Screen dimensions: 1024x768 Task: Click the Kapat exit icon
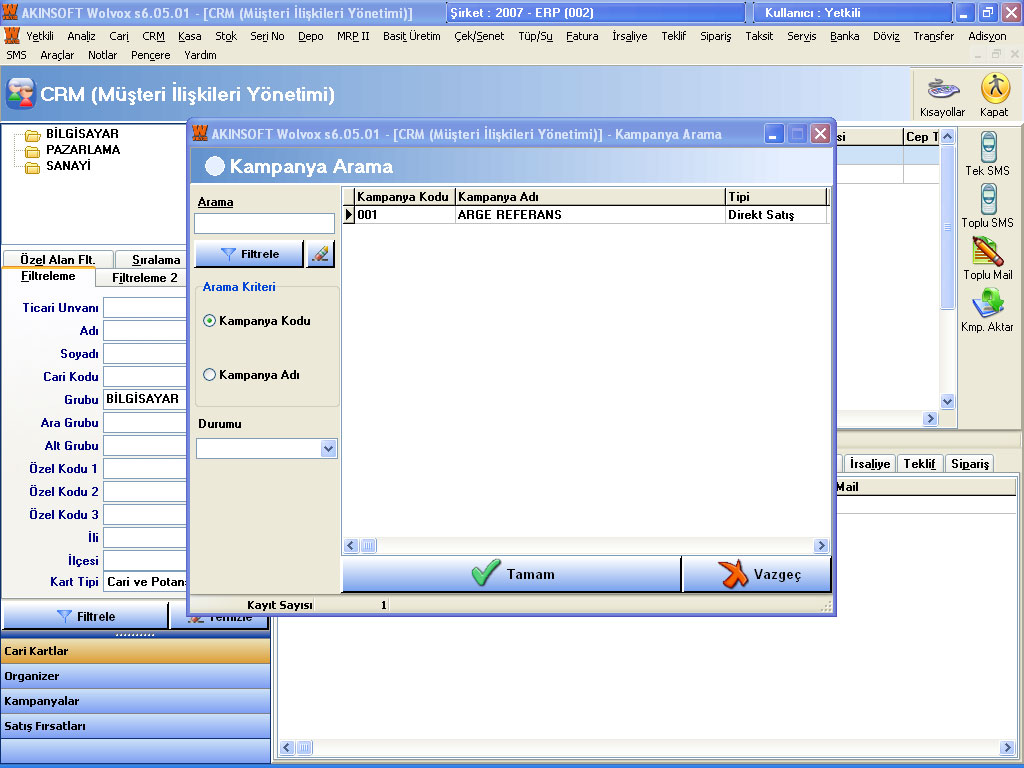coord(995,95)
